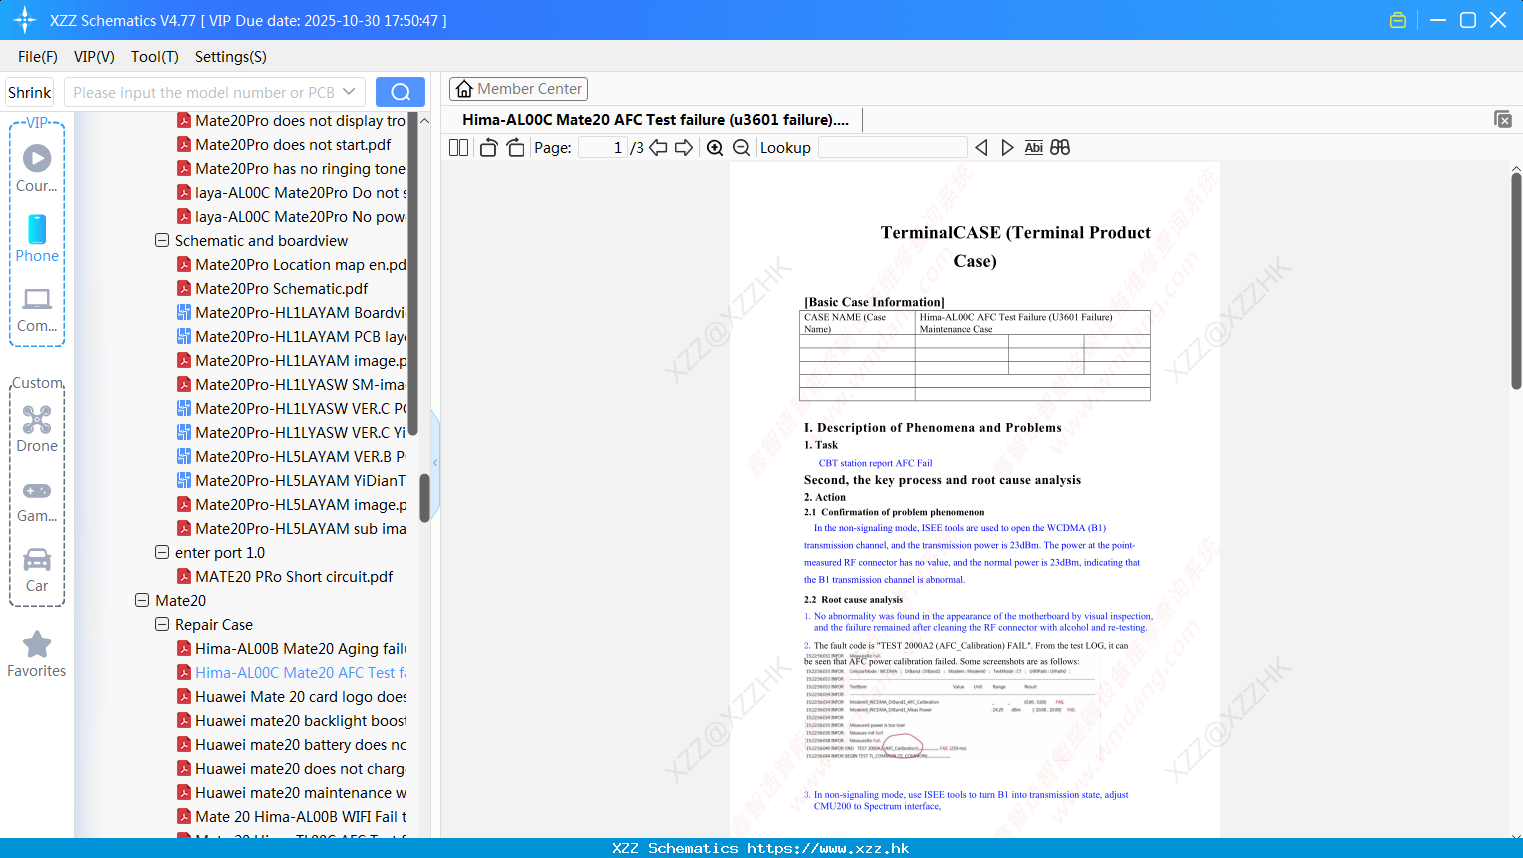Click the Shrink button
1523x858 pixels.
coord(29,92)
